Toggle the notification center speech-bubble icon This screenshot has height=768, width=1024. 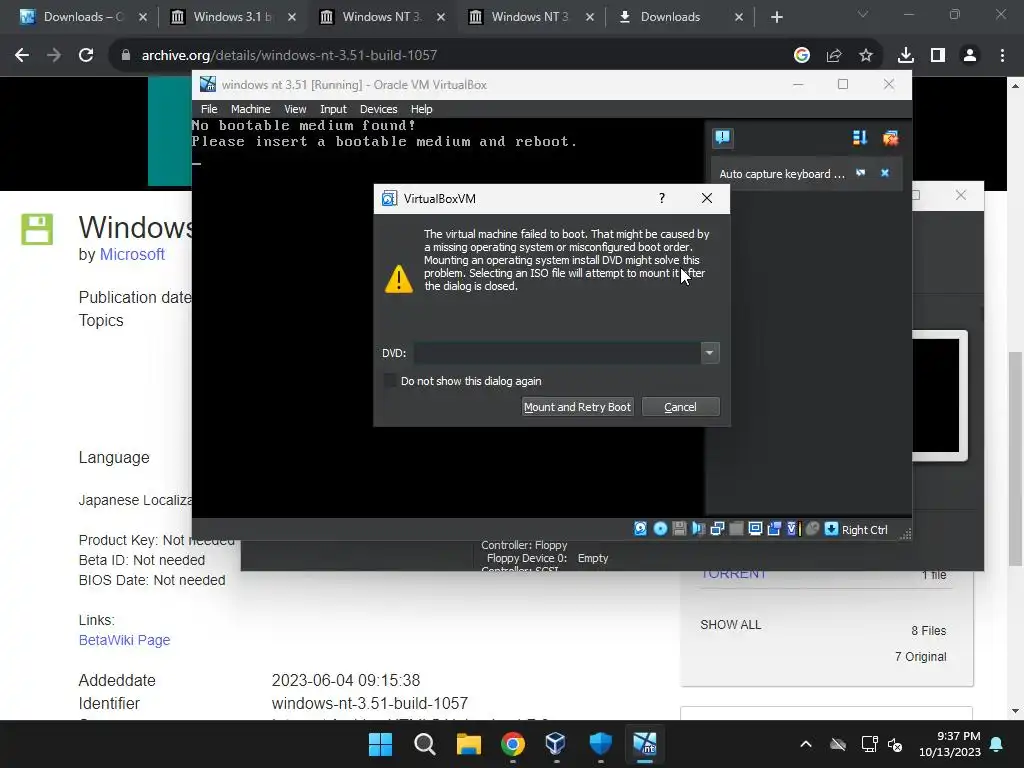[x=722, y=137]
